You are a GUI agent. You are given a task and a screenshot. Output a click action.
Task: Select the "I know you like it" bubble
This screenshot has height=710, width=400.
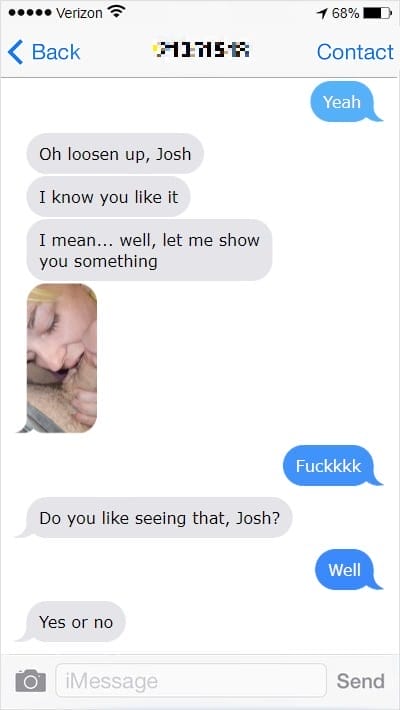click(x=108, y=197)
